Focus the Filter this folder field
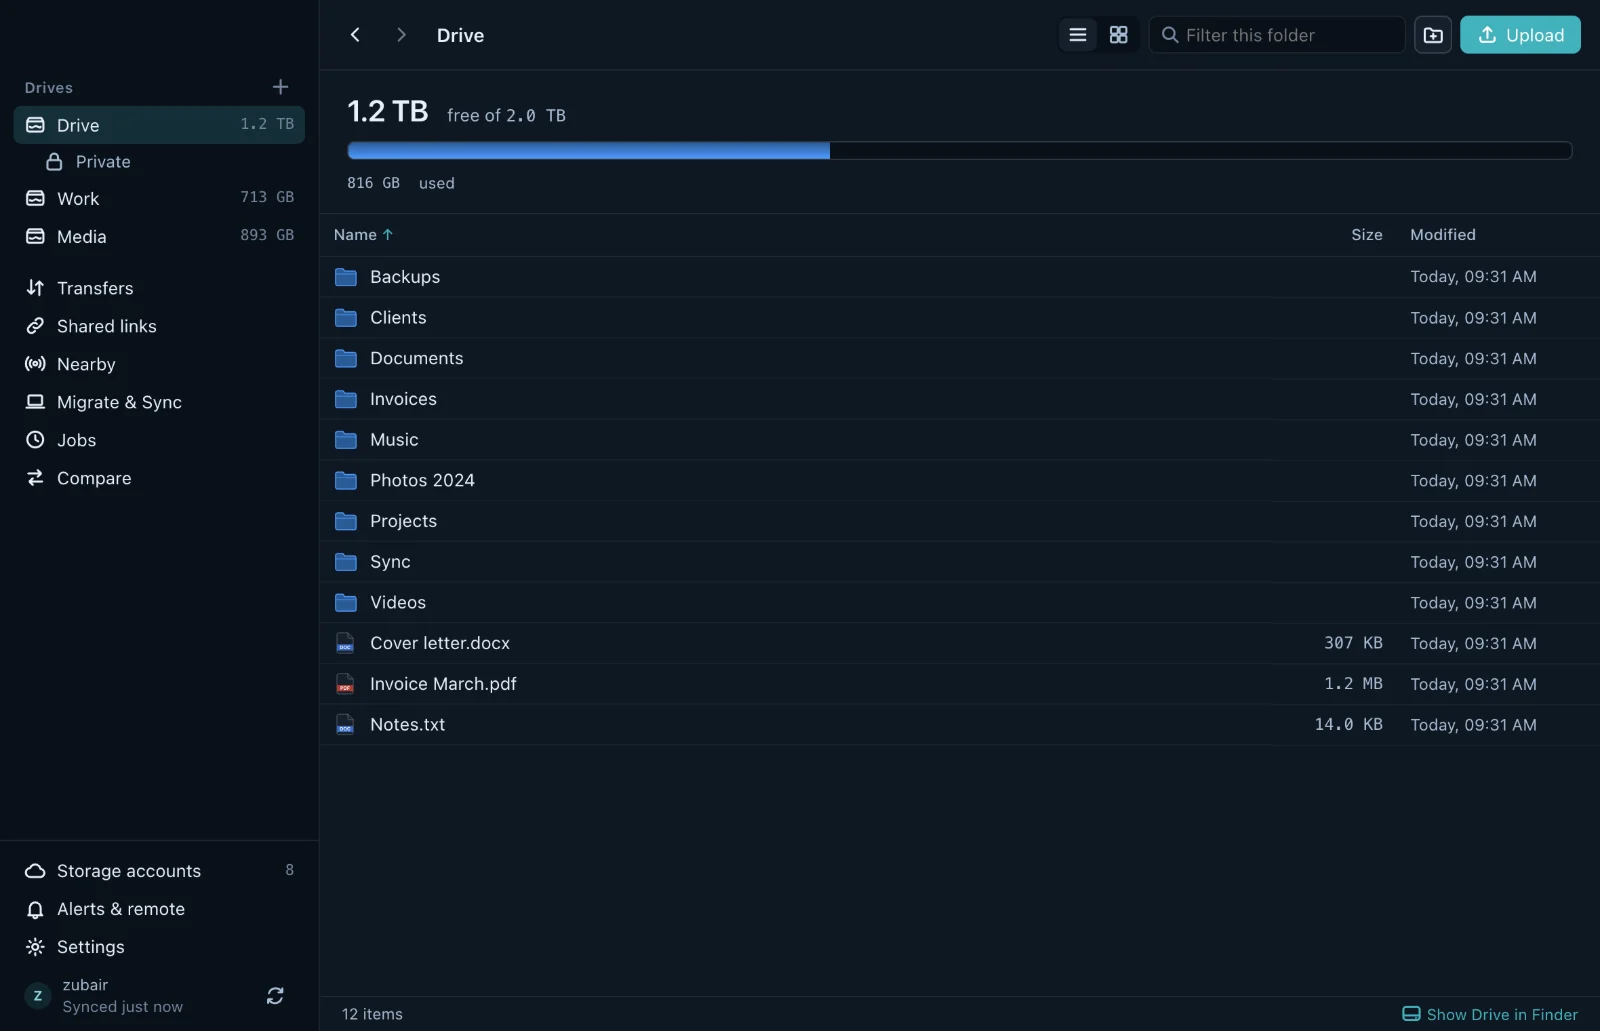This screenshot has height=1031, width=1600. pyautogui.click(x=1277, y=35)
